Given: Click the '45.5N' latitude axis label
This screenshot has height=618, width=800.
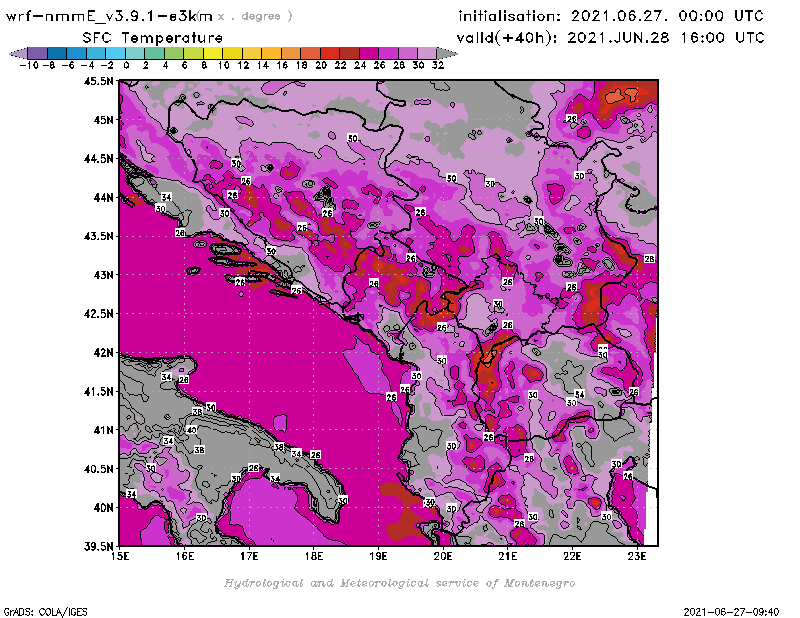Looking at the screenshot, I should point(98,81).
